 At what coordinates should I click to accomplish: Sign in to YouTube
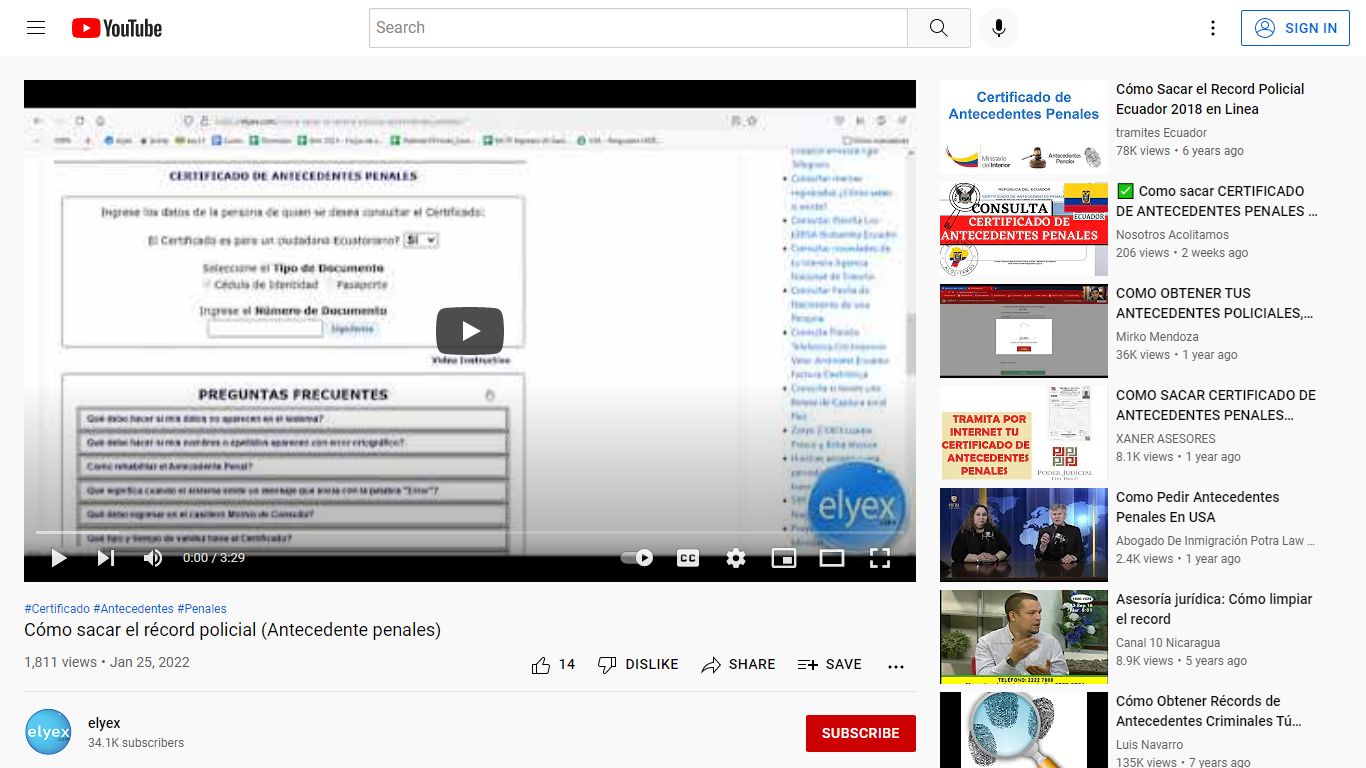coord(1295,28)
